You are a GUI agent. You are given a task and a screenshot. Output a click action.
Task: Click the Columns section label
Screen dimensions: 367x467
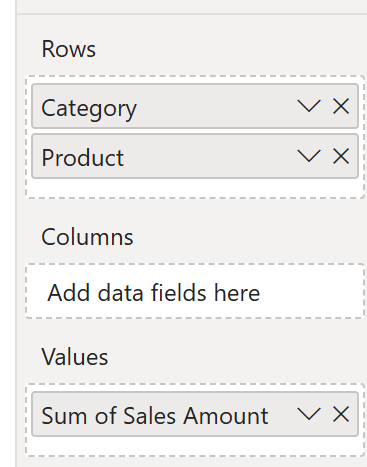click(x=87, y=237)
